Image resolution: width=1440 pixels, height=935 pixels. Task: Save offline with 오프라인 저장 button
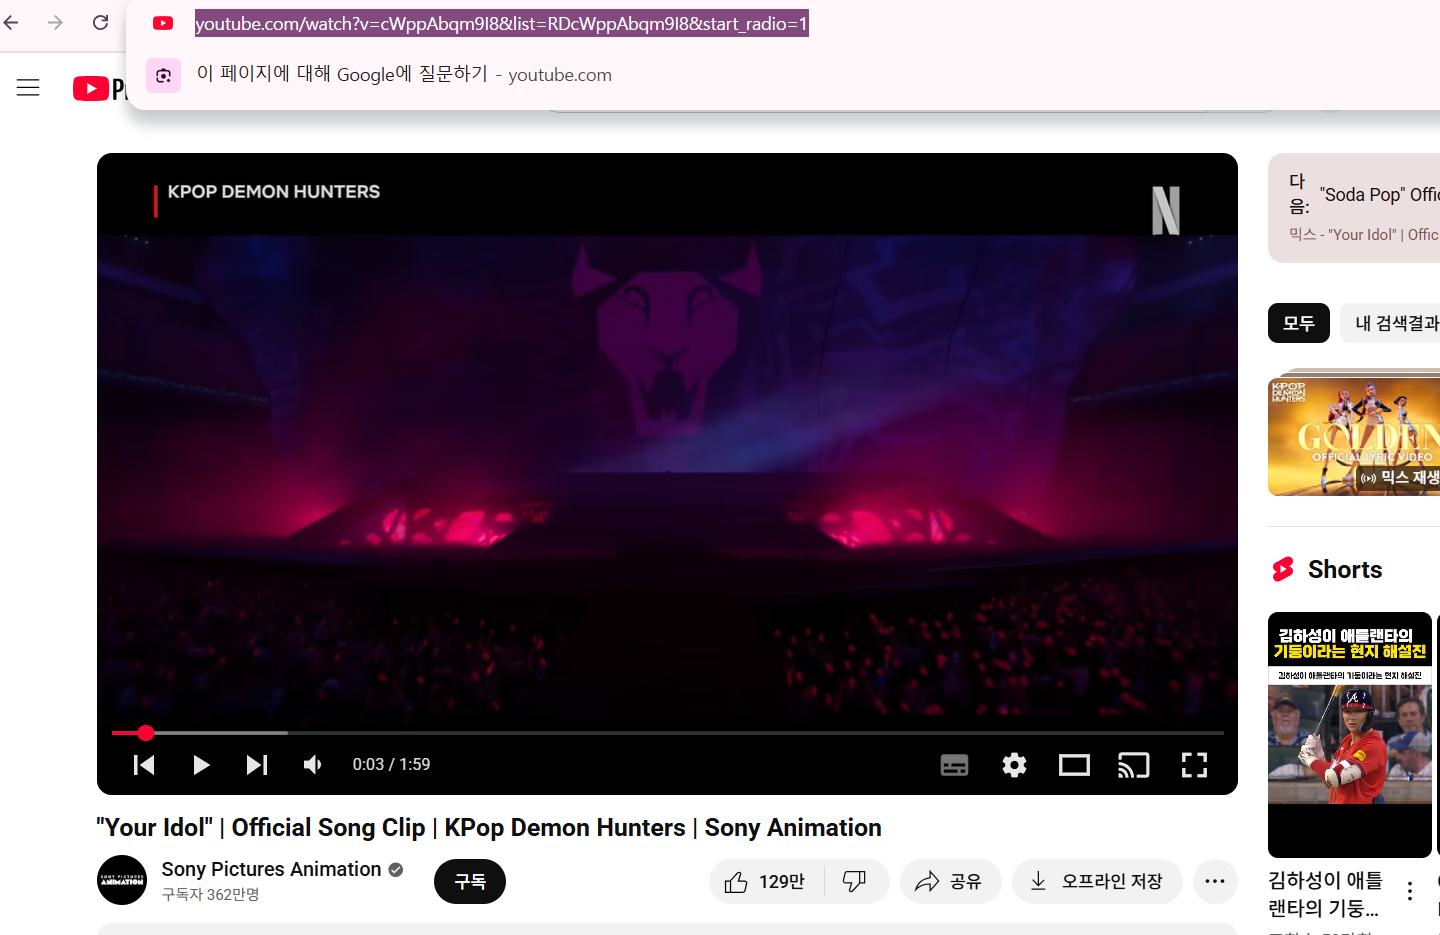[1097, 881]
